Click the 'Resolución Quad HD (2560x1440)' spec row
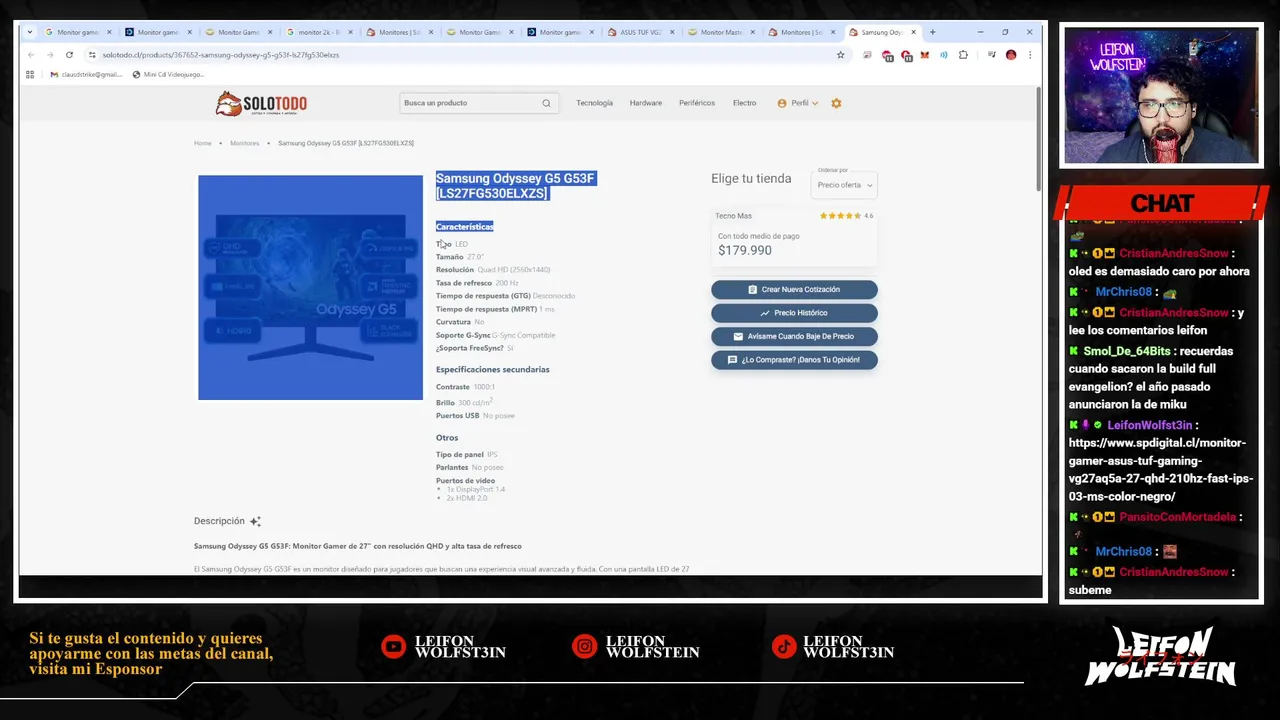Image resolution: width=1280 pixels, height=720 pixels. [493, 270]
